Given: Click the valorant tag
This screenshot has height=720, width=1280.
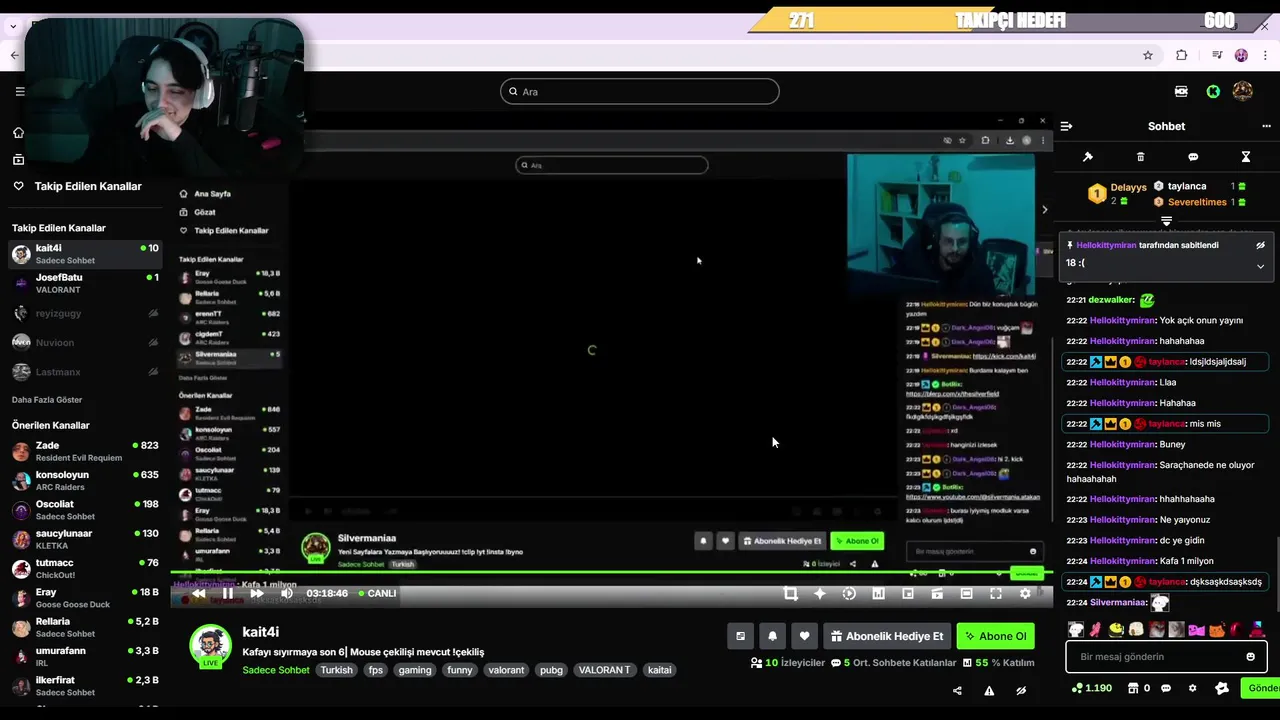Looking at the screenshot, I should [x=506, y=670].
